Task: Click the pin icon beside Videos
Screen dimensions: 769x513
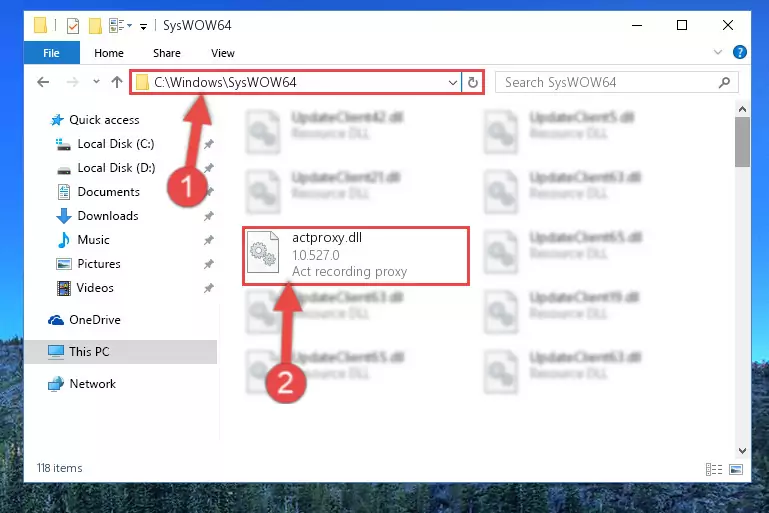Action: (209, 288)
